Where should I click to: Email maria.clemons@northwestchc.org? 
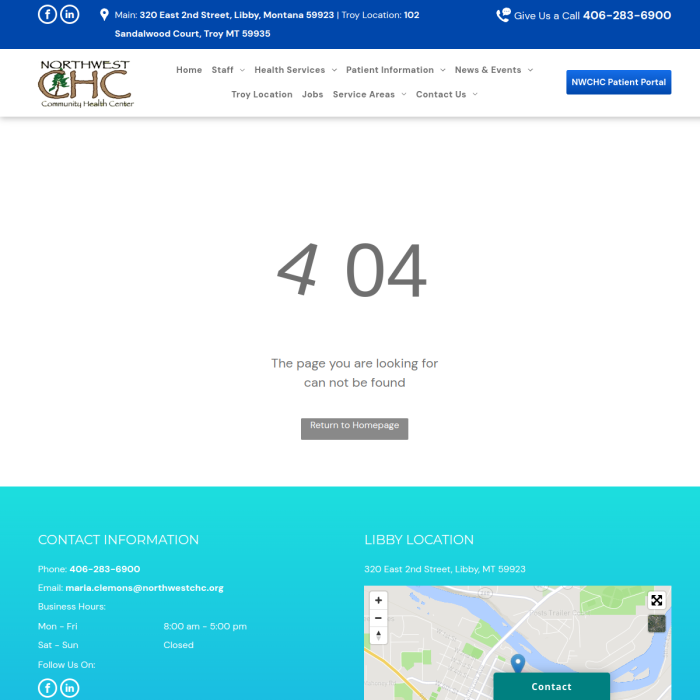[144, 588]
